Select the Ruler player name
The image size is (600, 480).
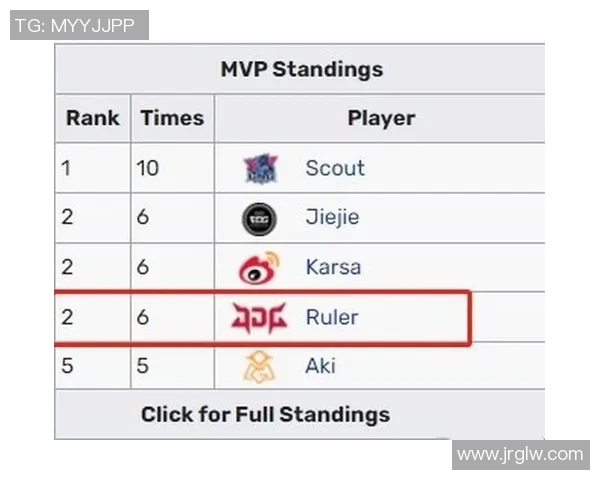tap(331, 318)
